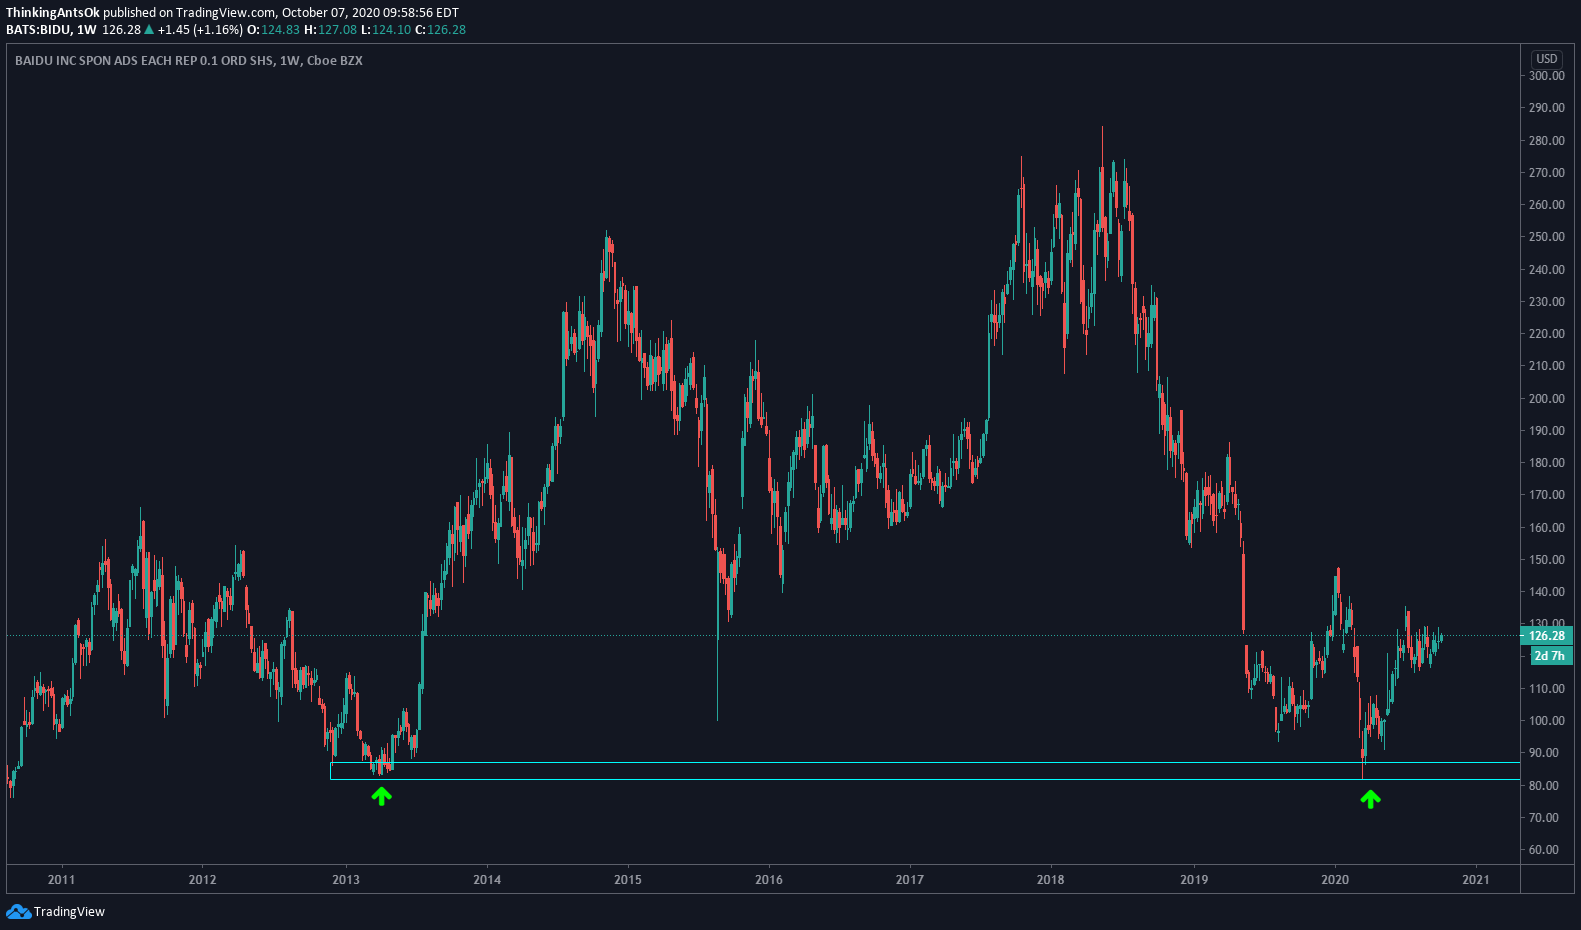This screenshot has height=930, width=1581.
Task: Click the 60.00 price axis label
Action: [x=1545, y=850]
